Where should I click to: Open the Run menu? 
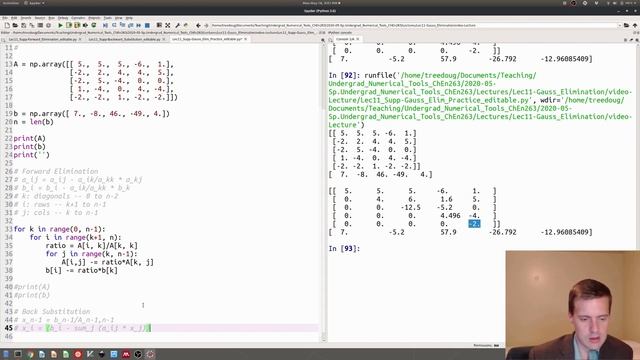pos(51,18)
